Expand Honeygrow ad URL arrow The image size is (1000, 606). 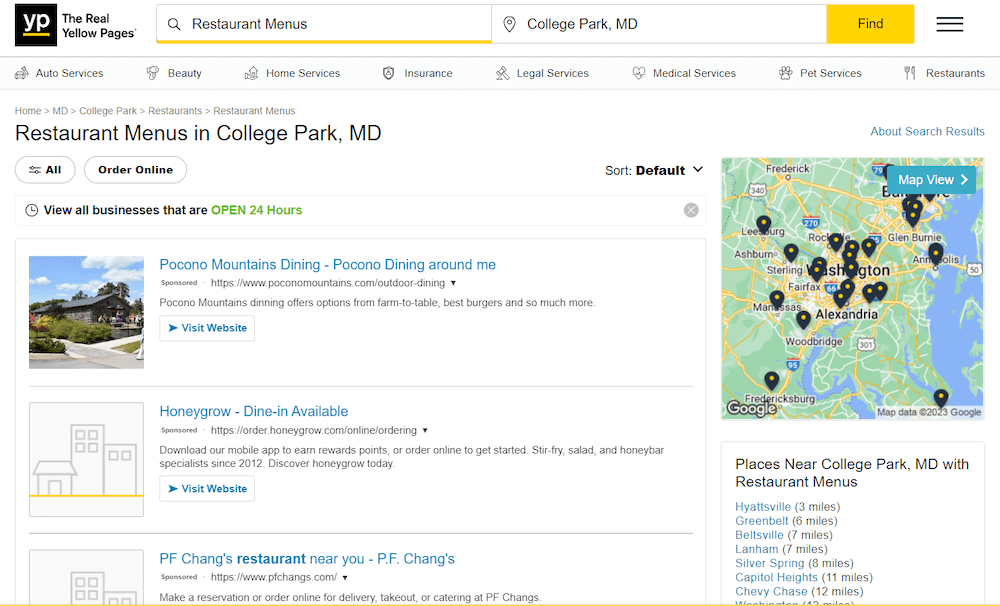click(x=425, y=431)
